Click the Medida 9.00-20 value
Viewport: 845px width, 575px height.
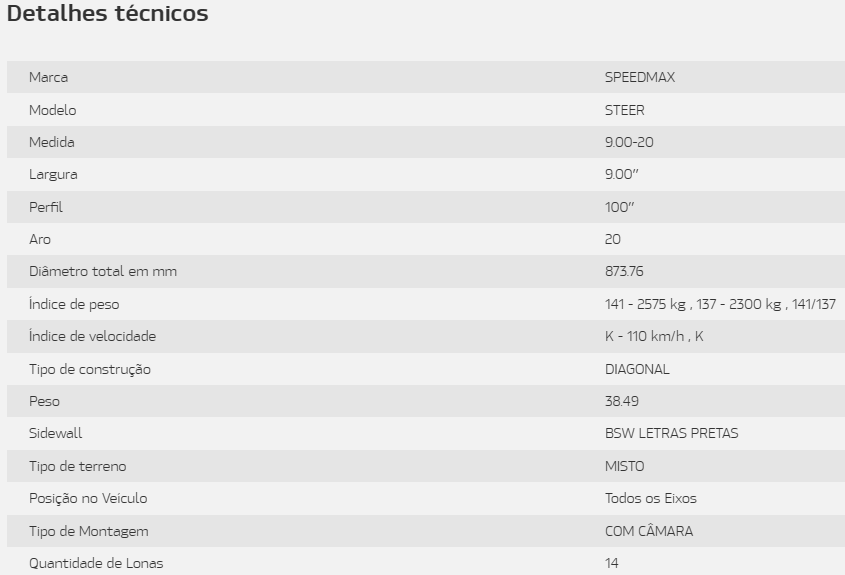(x=629, y=142)
